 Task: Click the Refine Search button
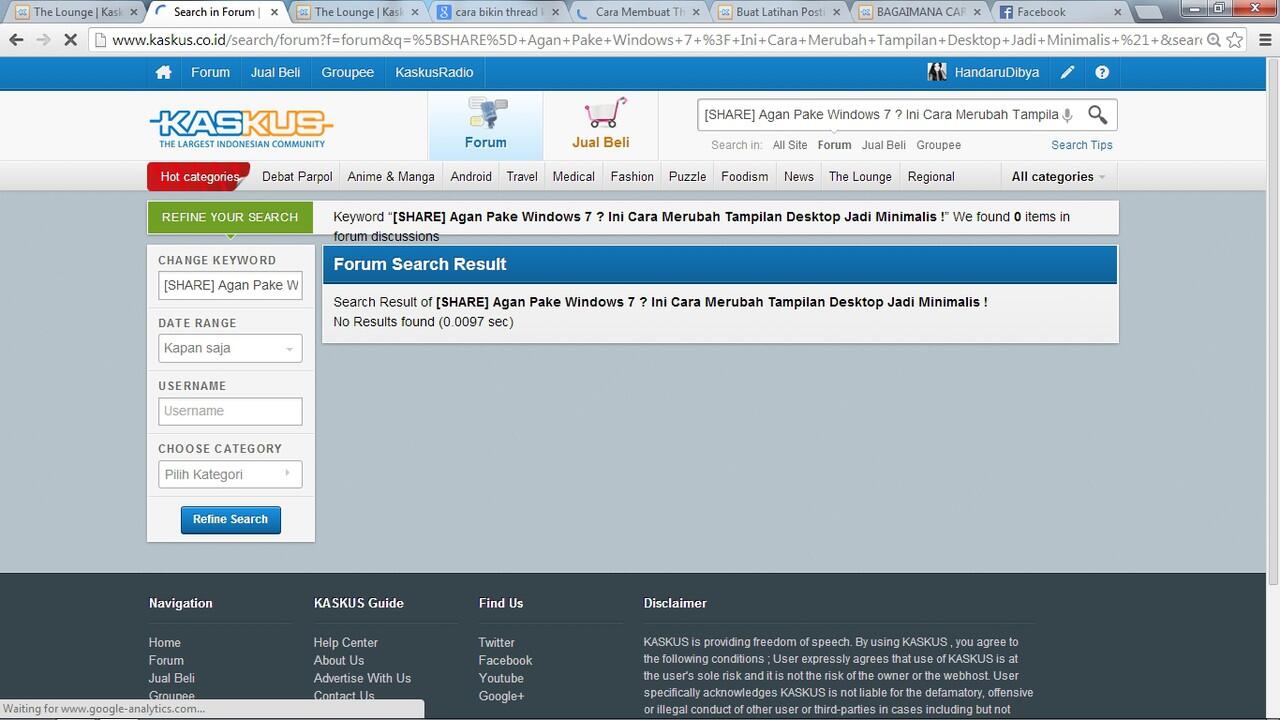click(230, 519)
